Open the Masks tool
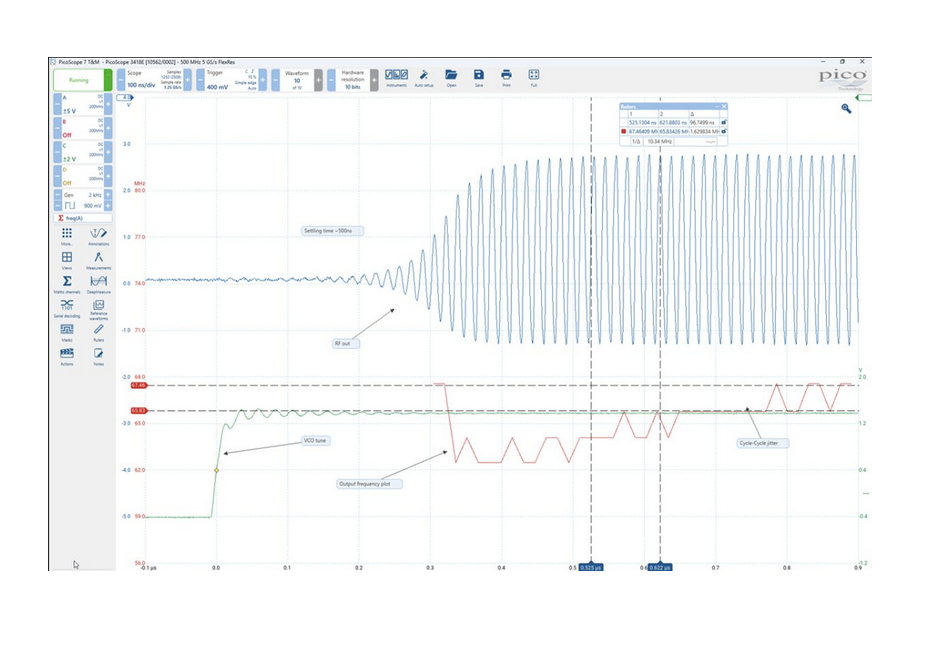 (x=67, y=331)
